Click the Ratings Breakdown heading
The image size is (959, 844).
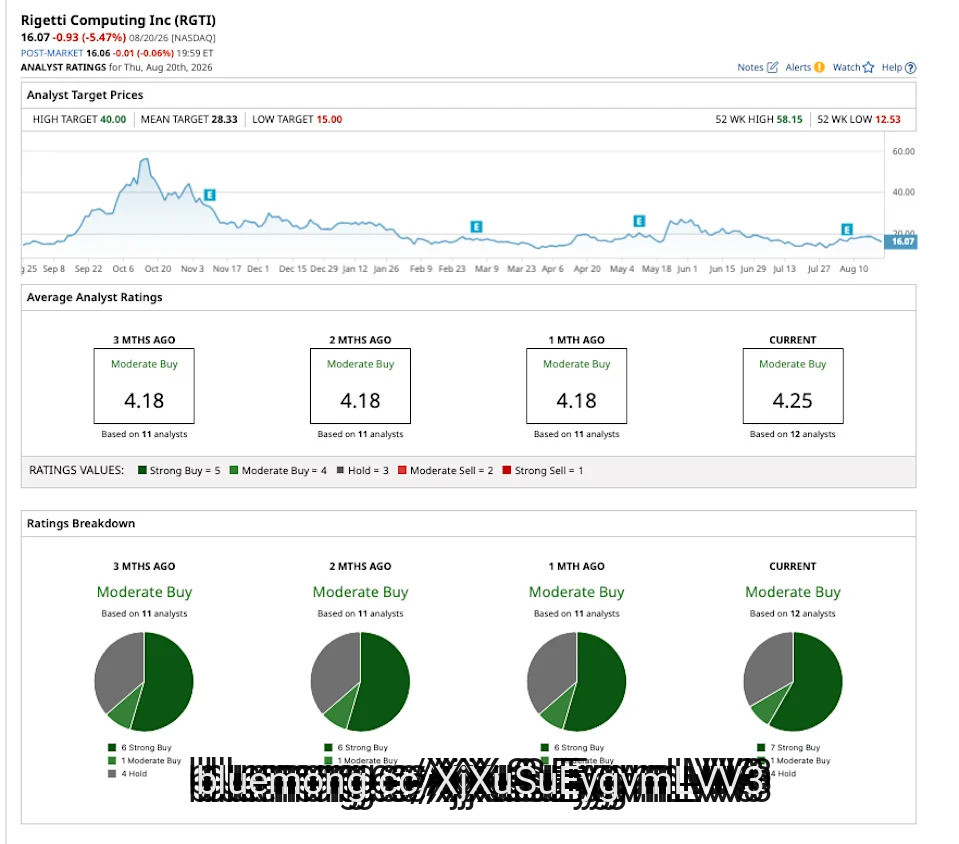pyautogui.click(x=81, y=524)
